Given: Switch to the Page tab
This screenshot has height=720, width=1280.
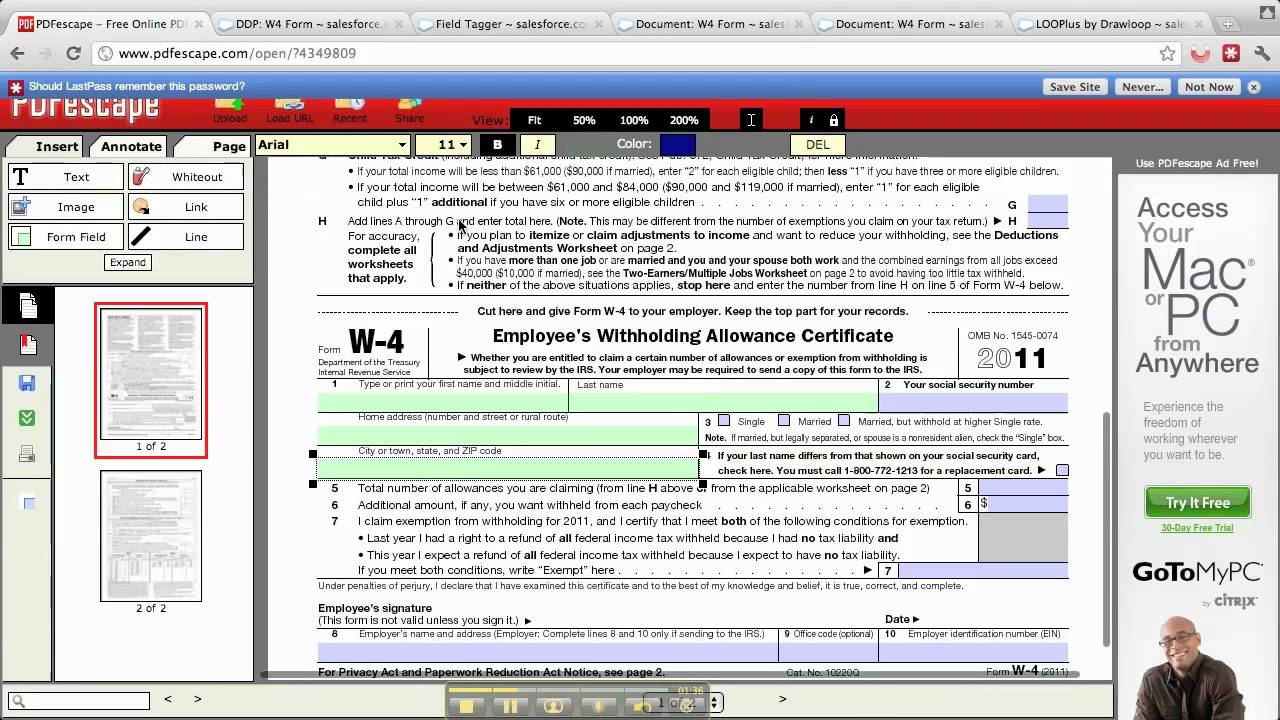Looking at the screenshot, I should pyautogui.click(x=229, y=146).
